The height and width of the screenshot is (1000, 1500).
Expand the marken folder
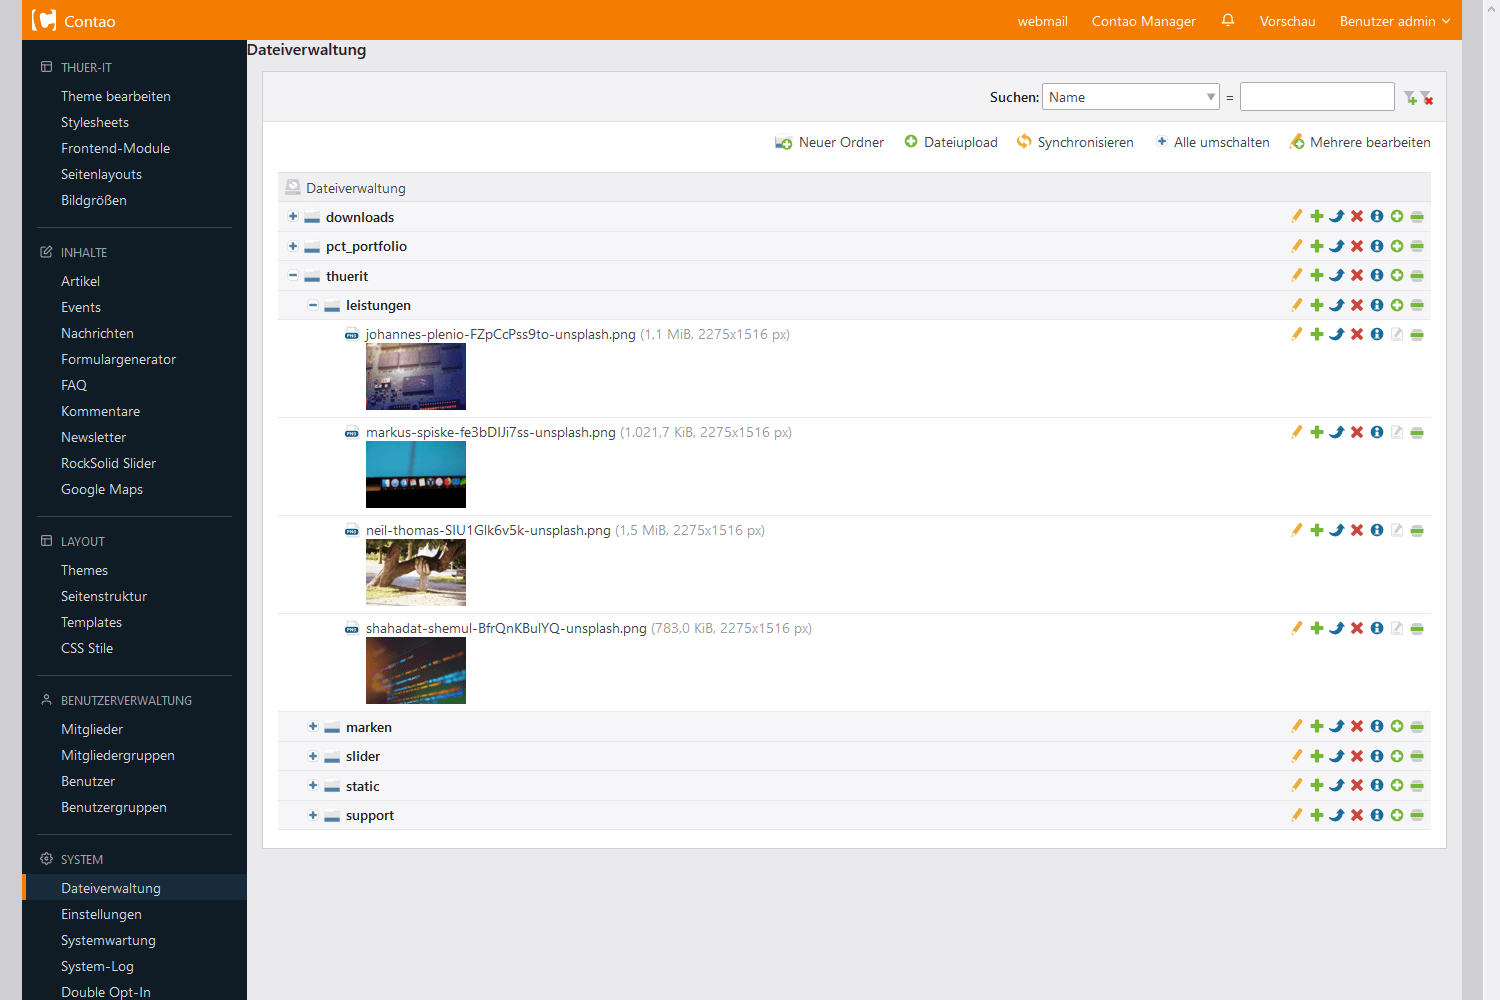313,726
